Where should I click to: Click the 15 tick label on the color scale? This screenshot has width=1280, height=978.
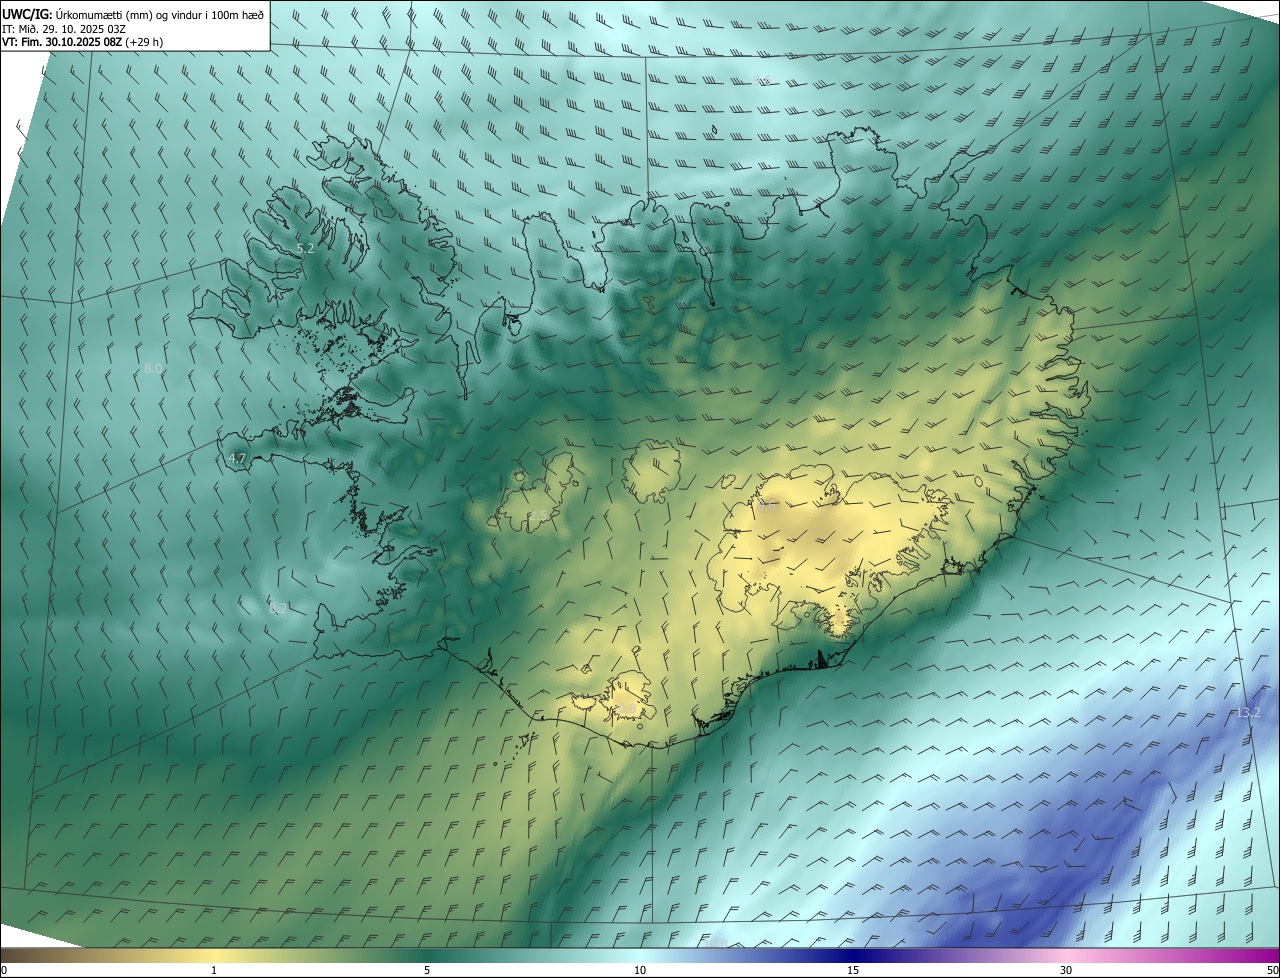[x=853, y=970]
